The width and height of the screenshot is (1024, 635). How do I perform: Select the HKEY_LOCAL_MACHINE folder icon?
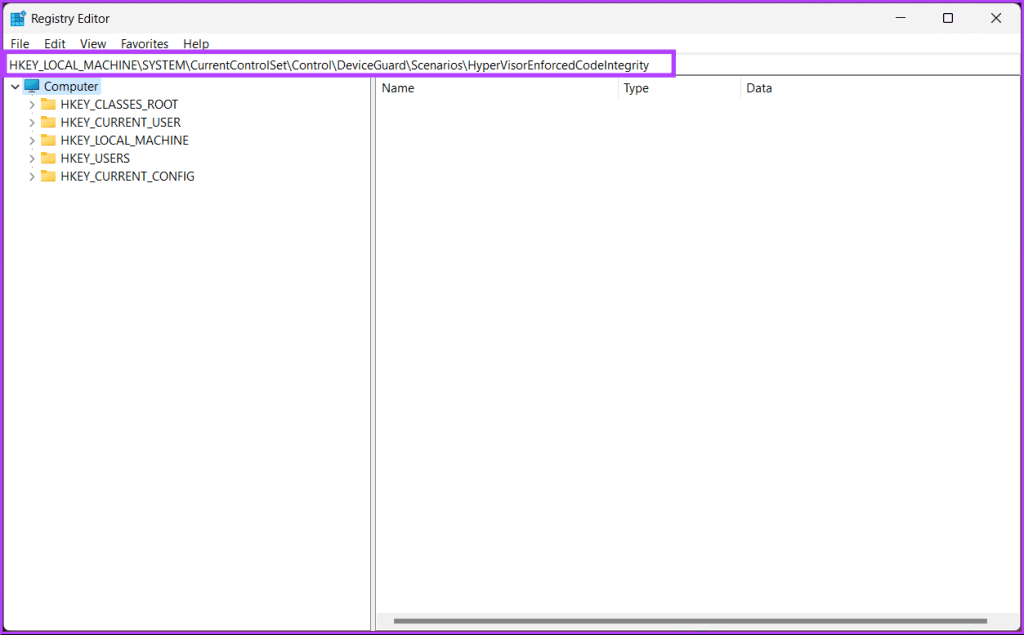tap(49, 140)
